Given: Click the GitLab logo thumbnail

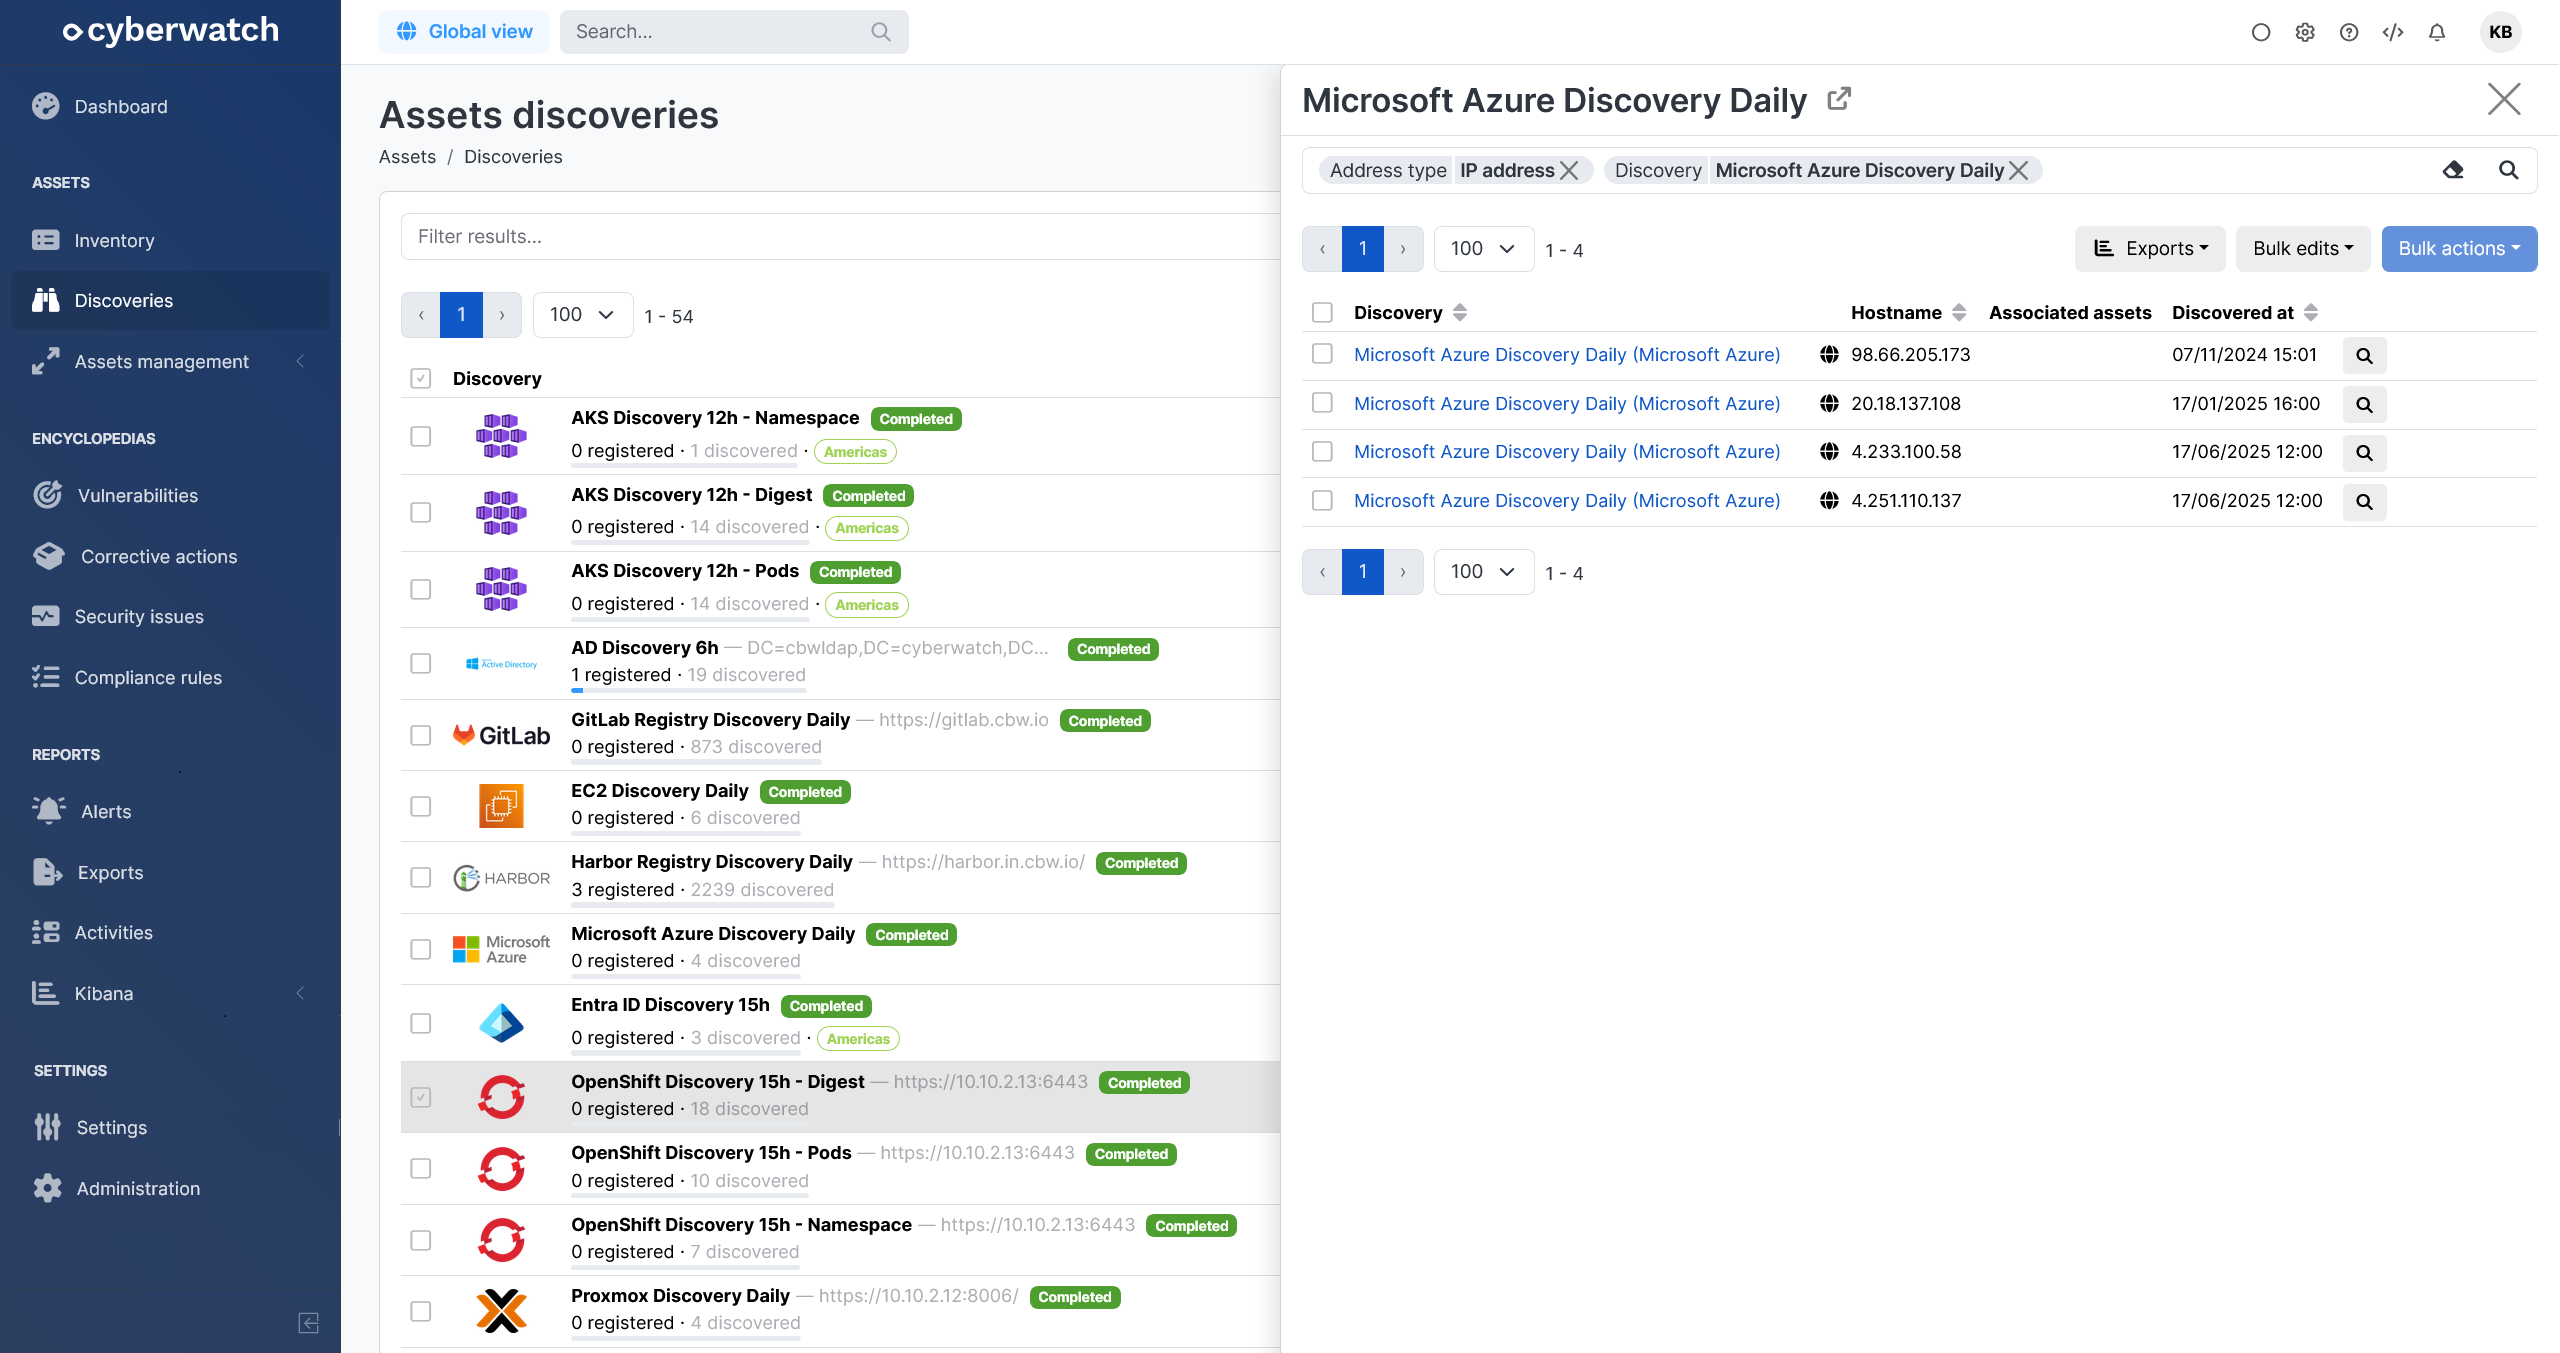Looking at the screenshot, I should click(x=501, y=736).
